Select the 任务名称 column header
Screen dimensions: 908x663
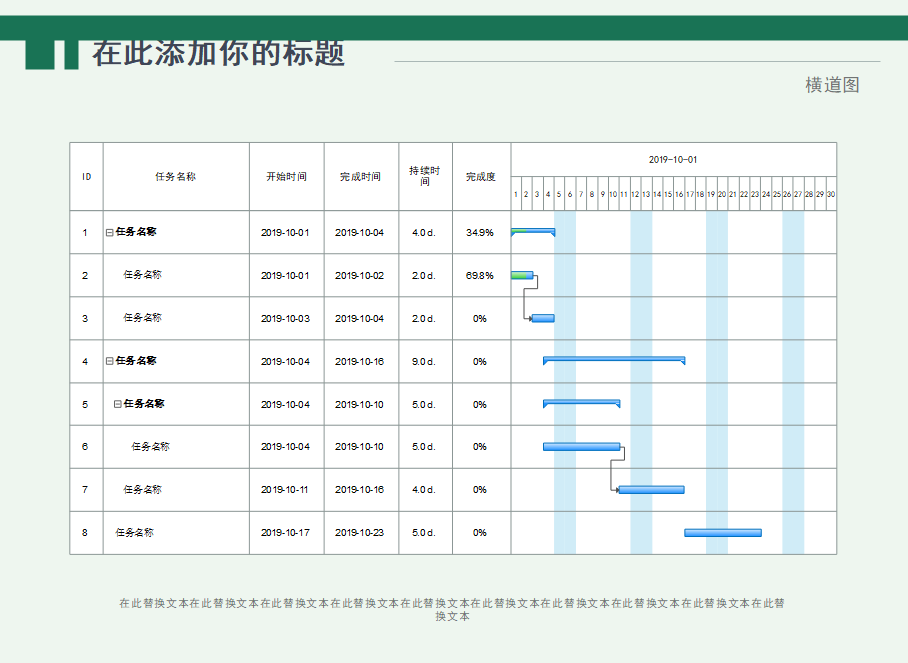click(176, 177)
